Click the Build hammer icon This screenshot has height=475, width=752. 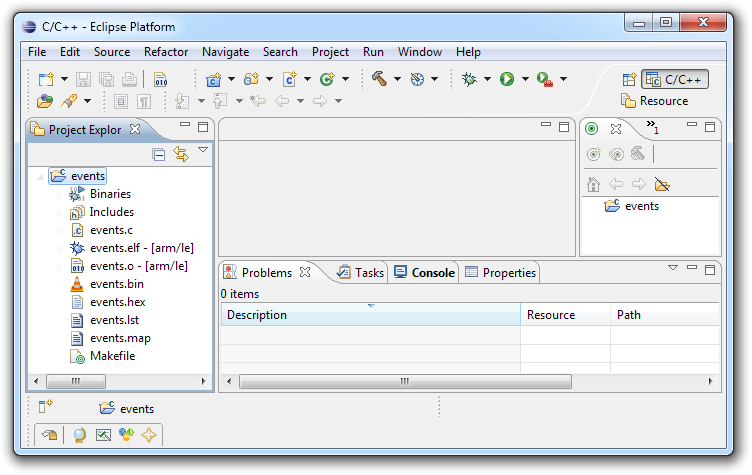[x=379, y=79]
